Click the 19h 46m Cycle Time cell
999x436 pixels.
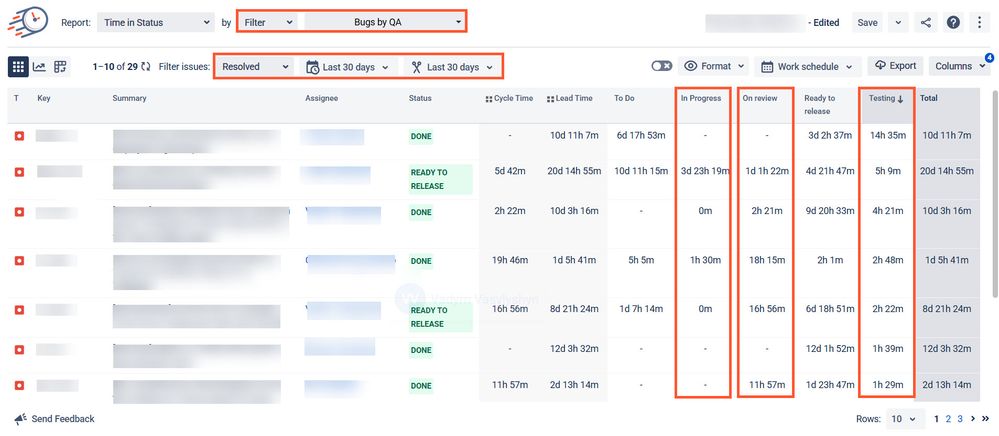[x=510, y=260]
